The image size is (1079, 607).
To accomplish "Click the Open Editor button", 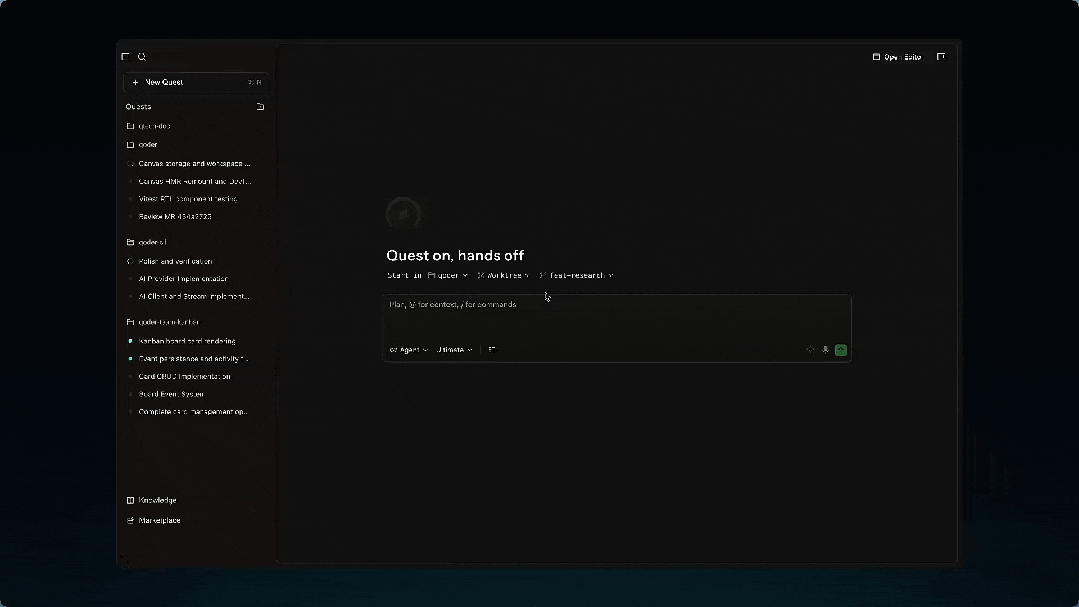I will [x=897, y=57].
